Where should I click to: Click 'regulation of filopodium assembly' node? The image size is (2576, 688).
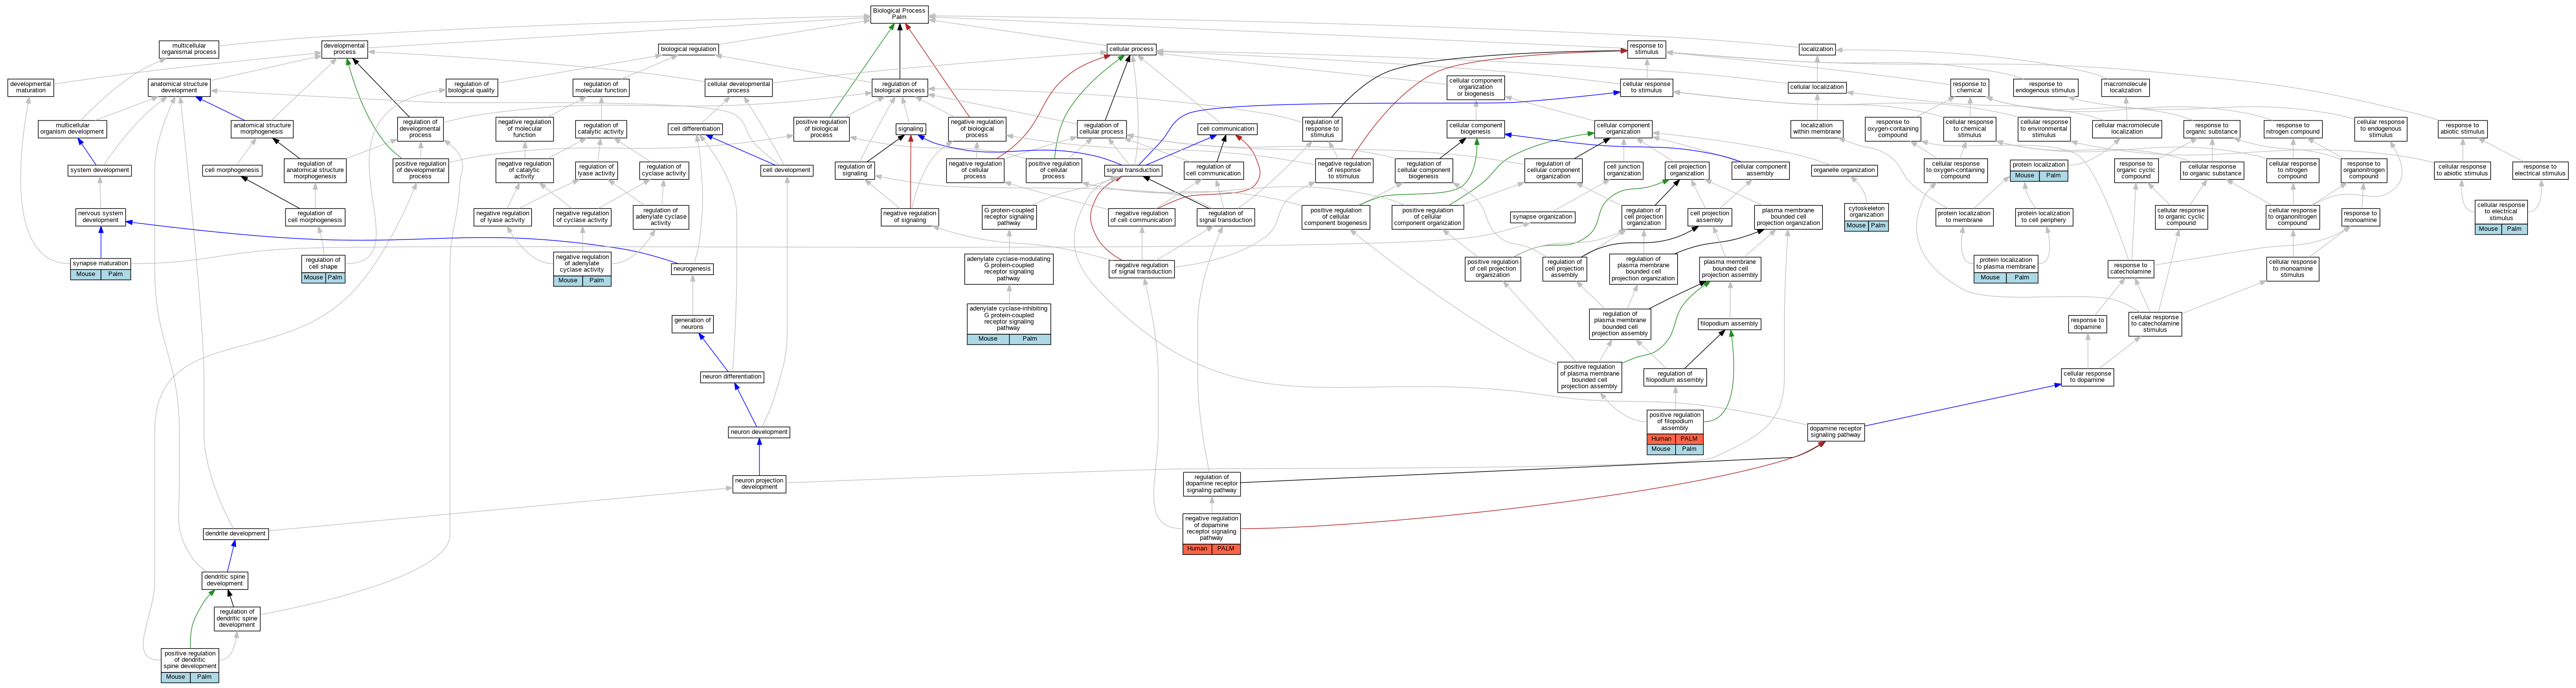[x=1675, y=377]
